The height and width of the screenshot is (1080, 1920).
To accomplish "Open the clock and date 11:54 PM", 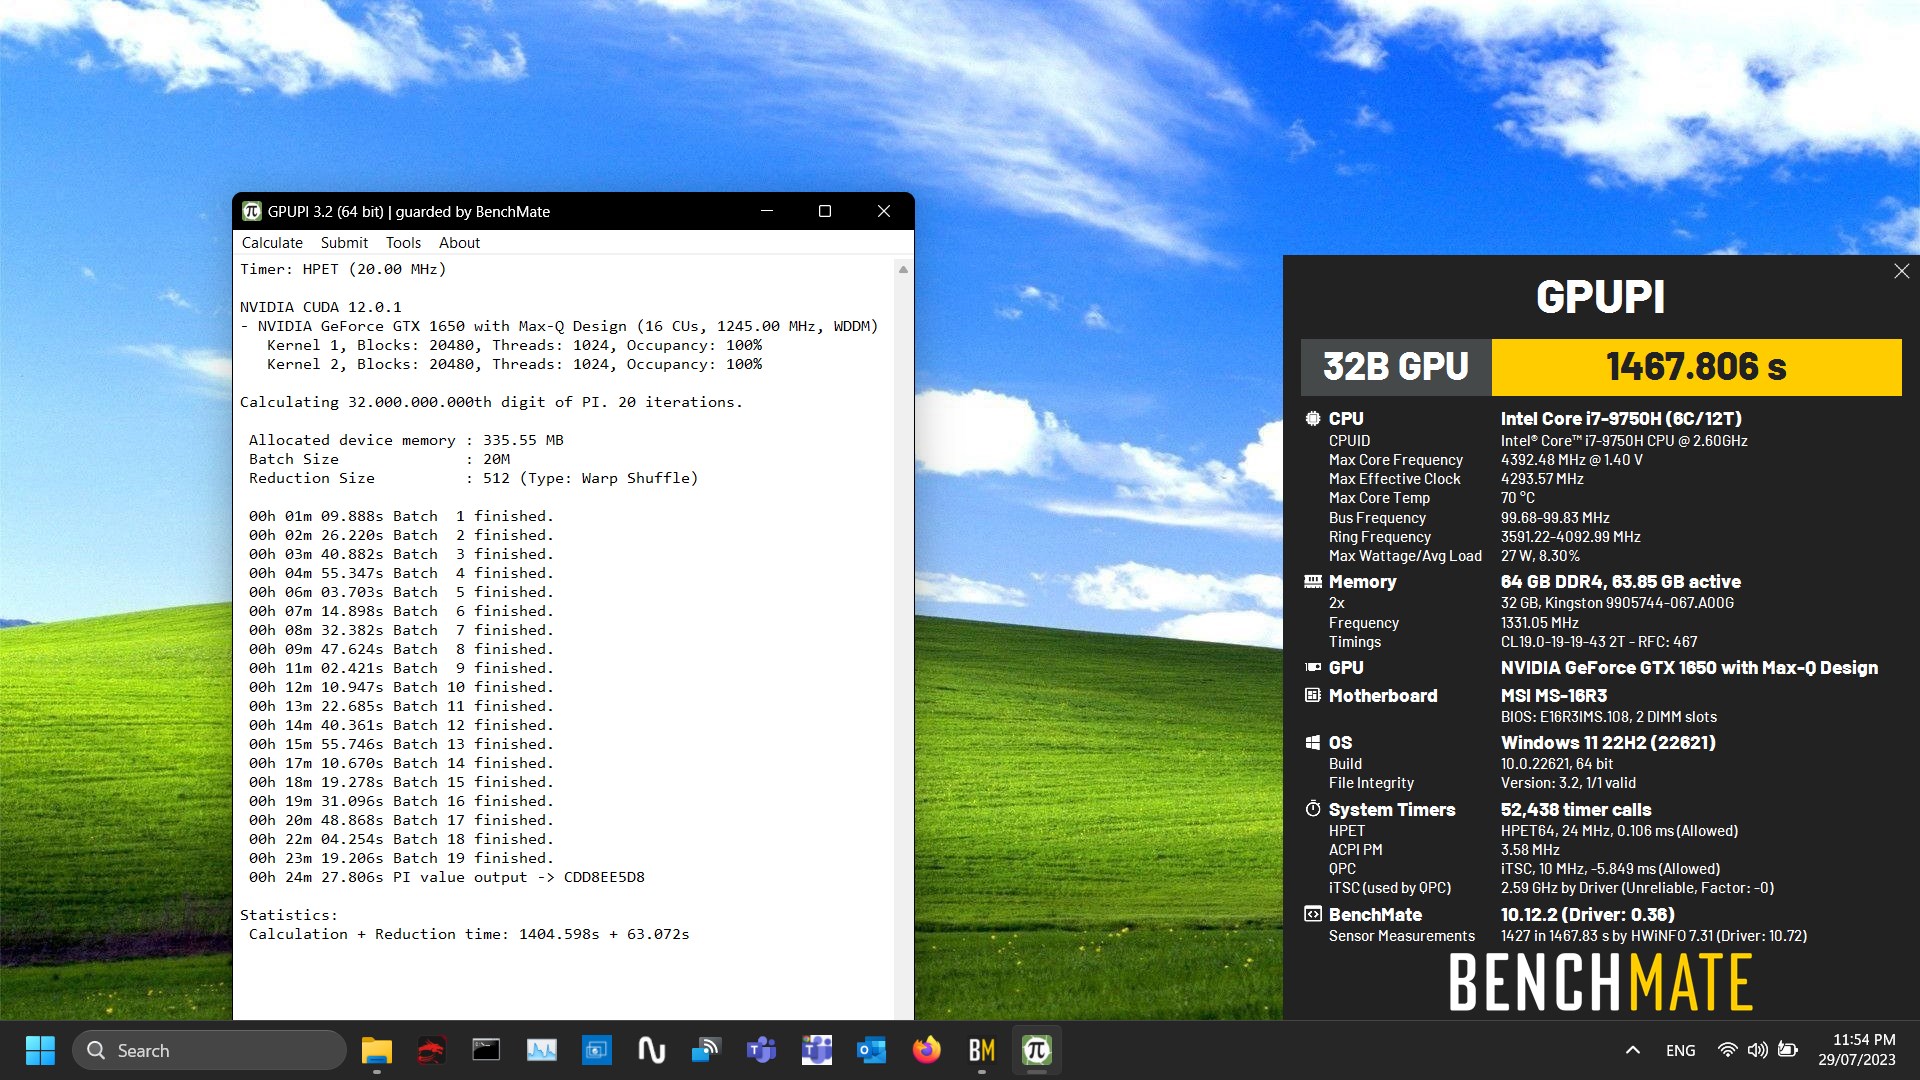I will tap(1857, 1050).
